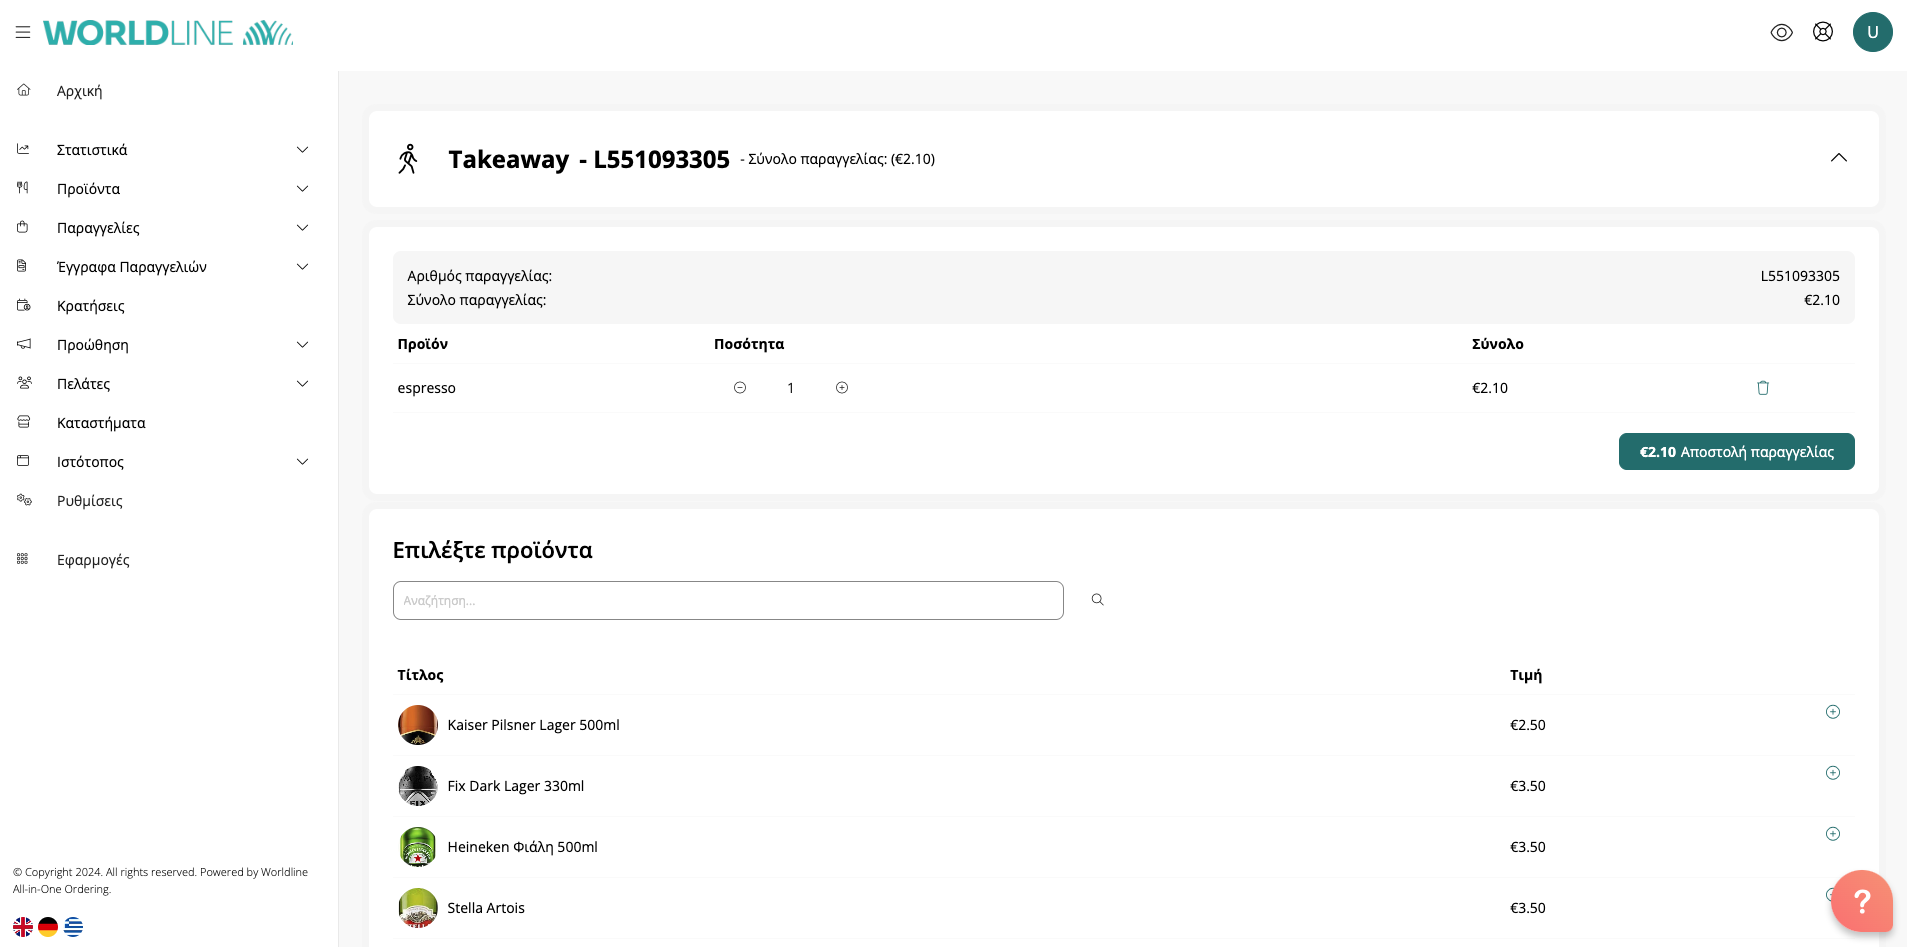Click the Αποστολή παραγγελίας button
Image resolution: width=1907 pixels, height=947 pixels.
coord(1736,452)
